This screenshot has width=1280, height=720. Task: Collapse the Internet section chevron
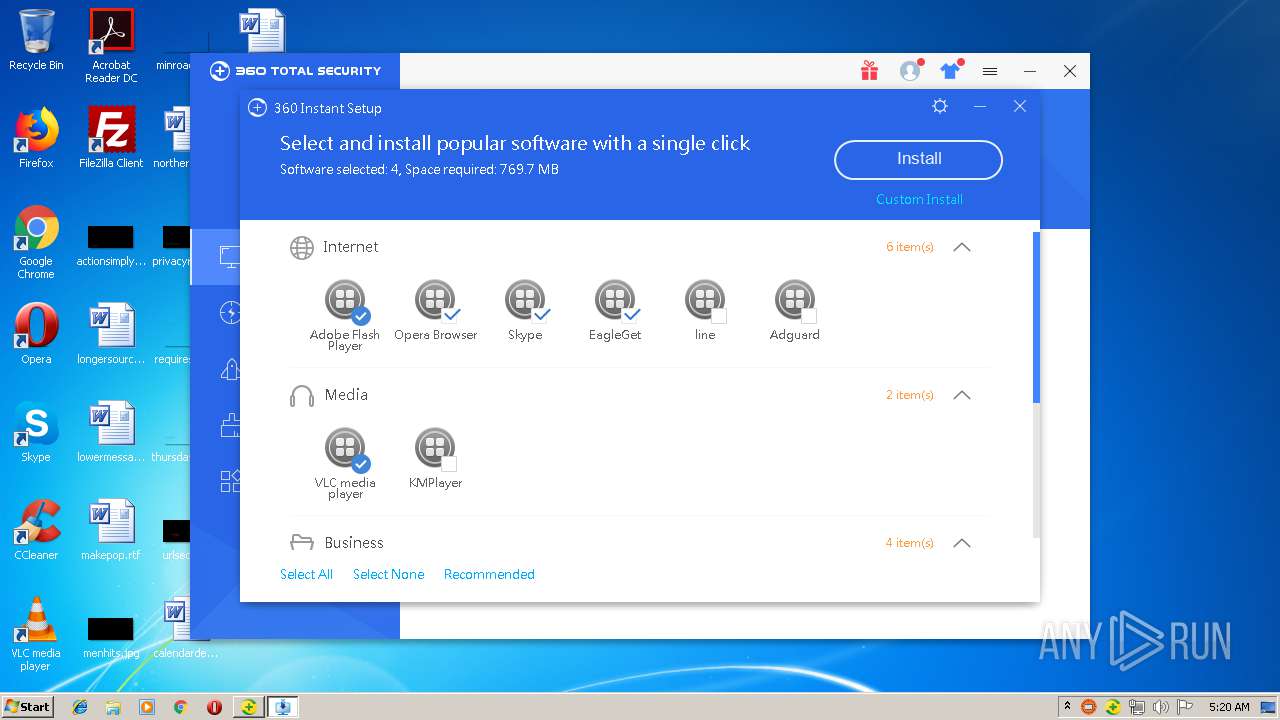pyautogui.click(x=962, y=247)
